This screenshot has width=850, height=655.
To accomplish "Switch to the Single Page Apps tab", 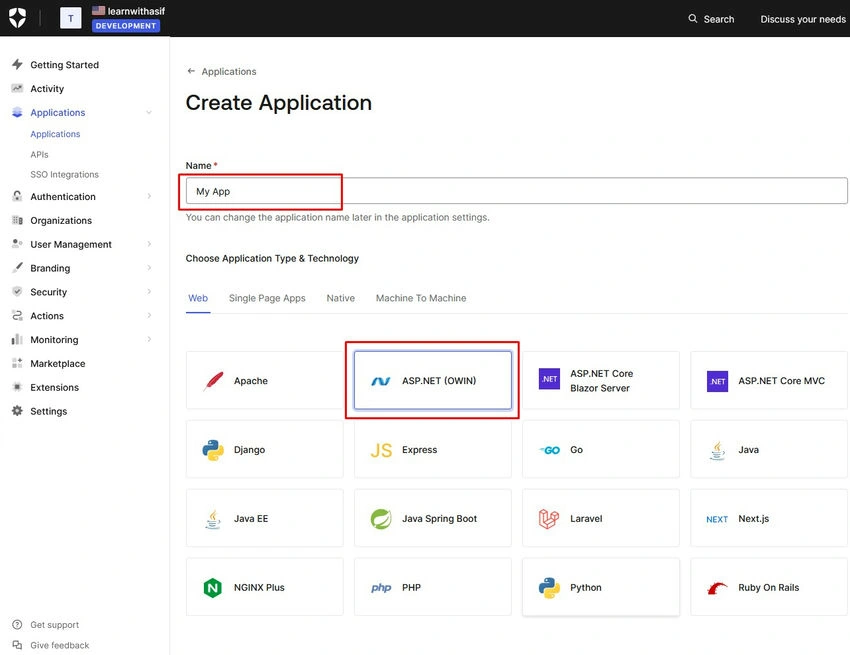I will pyautogui.click(x=267, y=298).
